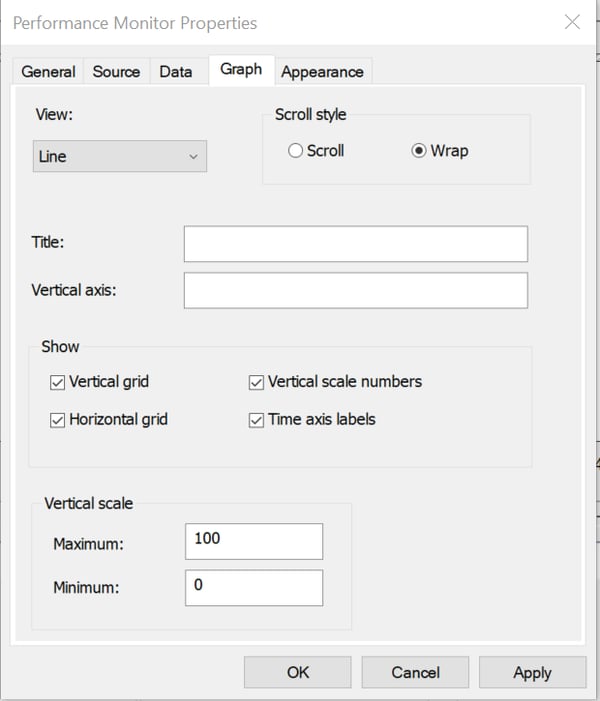Open the Source tab
The image size is (600, 701).
pos(116,72)
